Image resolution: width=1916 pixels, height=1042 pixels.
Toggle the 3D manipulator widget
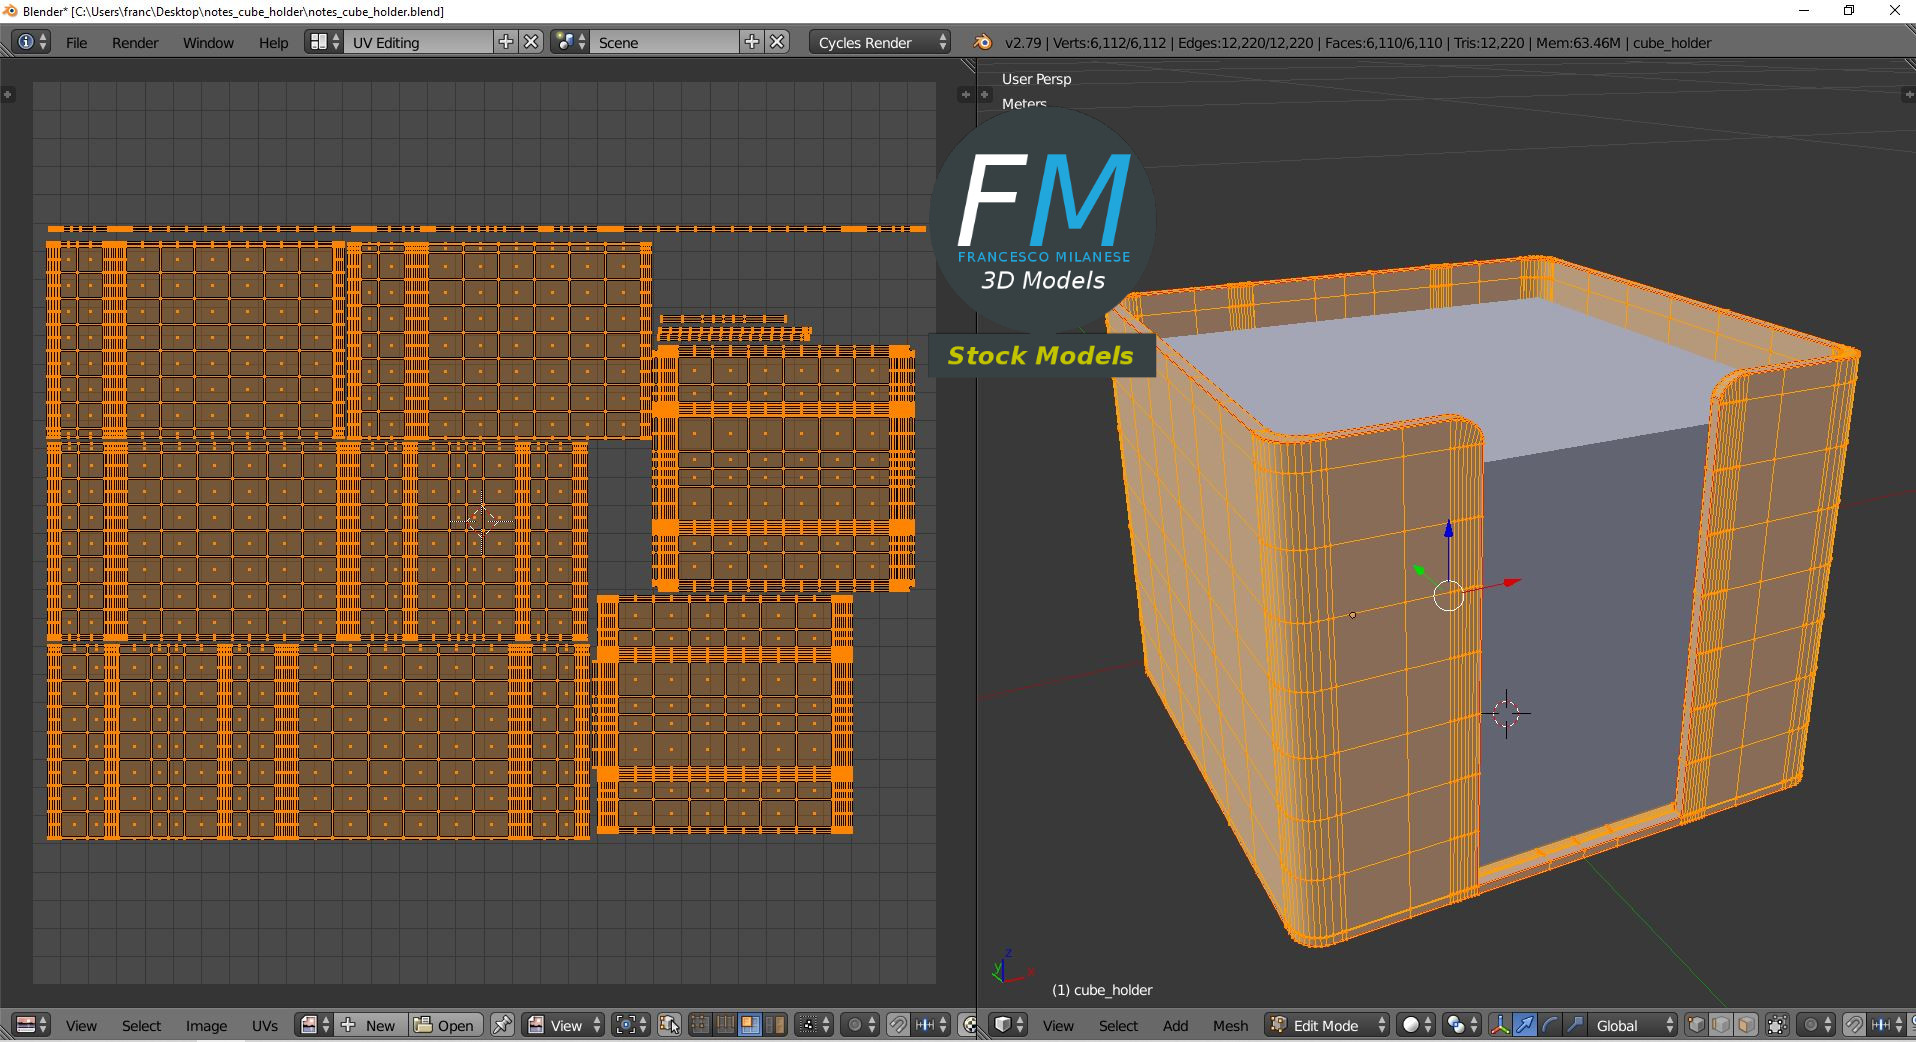click(1500, 1025)
